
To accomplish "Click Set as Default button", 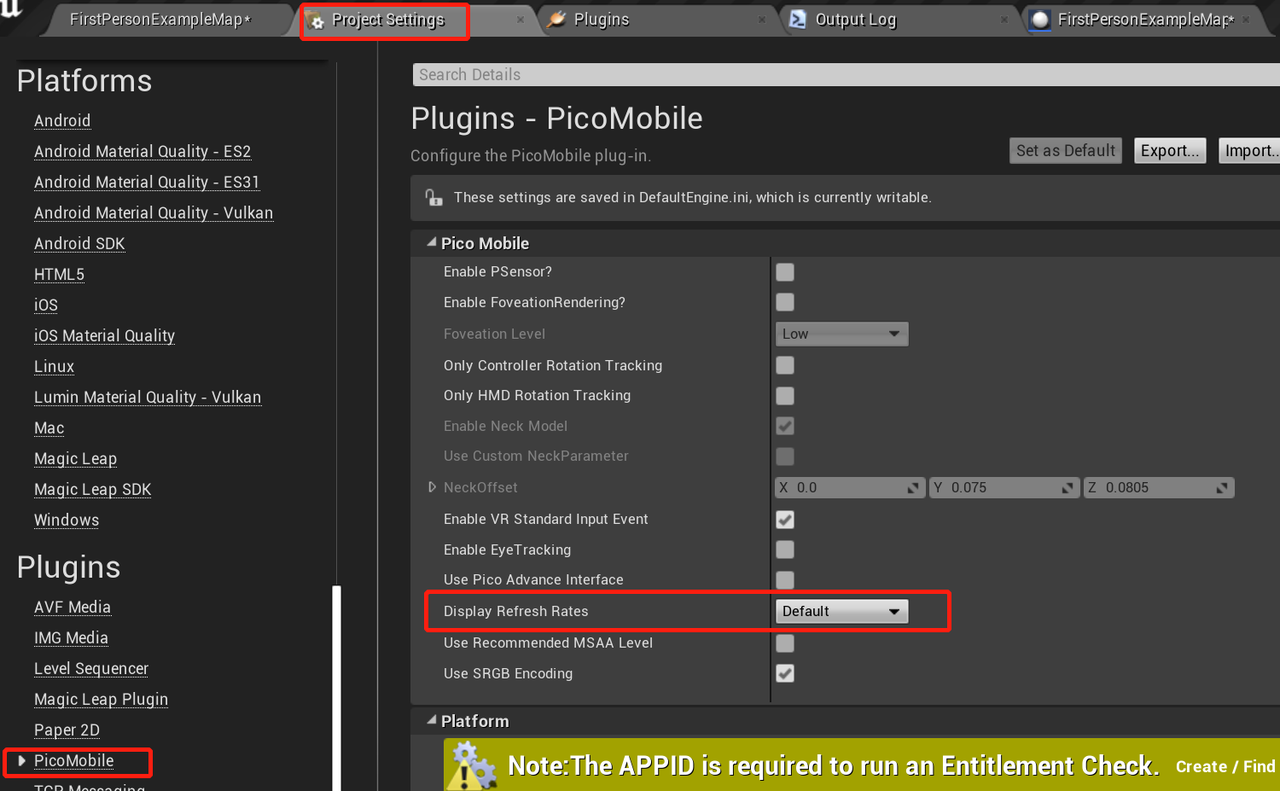I will pyautogui.click(x=1066, y=151).
